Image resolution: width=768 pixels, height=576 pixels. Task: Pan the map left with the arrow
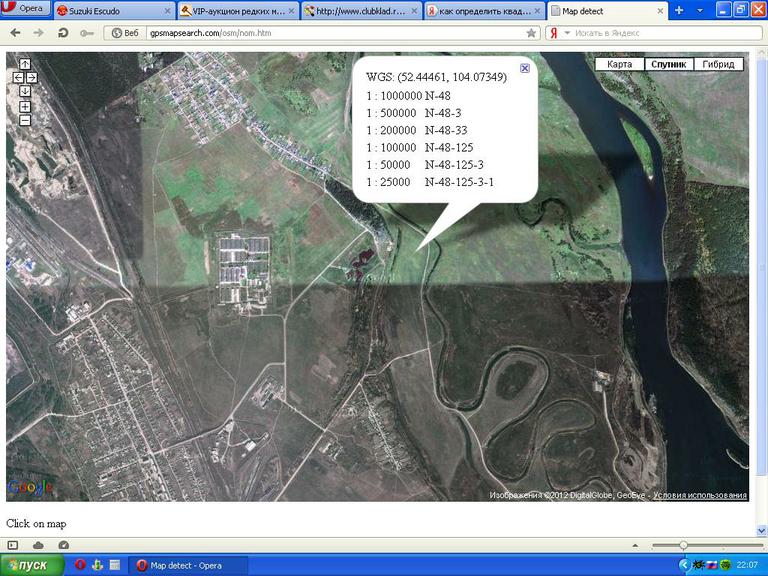(18, 77)
